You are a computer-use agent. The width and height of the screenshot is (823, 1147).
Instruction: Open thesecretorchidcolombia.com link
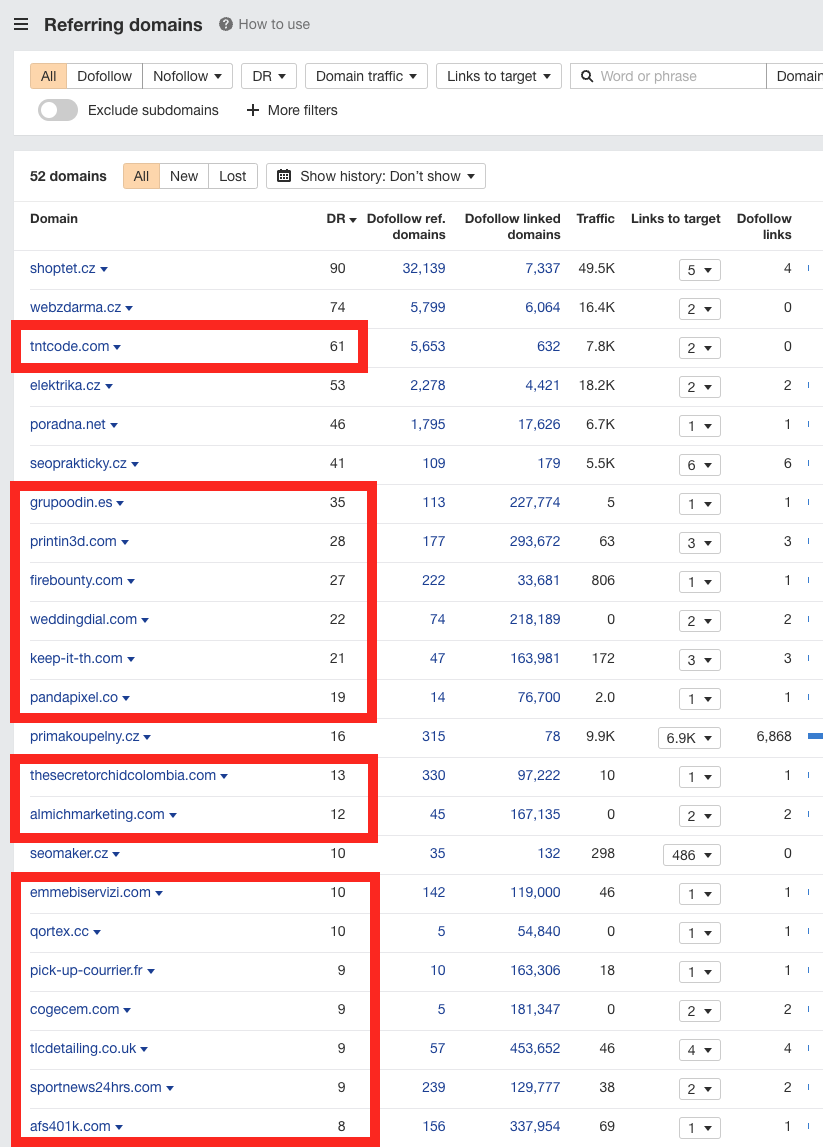pyautogui.click(x=123, y=775)
